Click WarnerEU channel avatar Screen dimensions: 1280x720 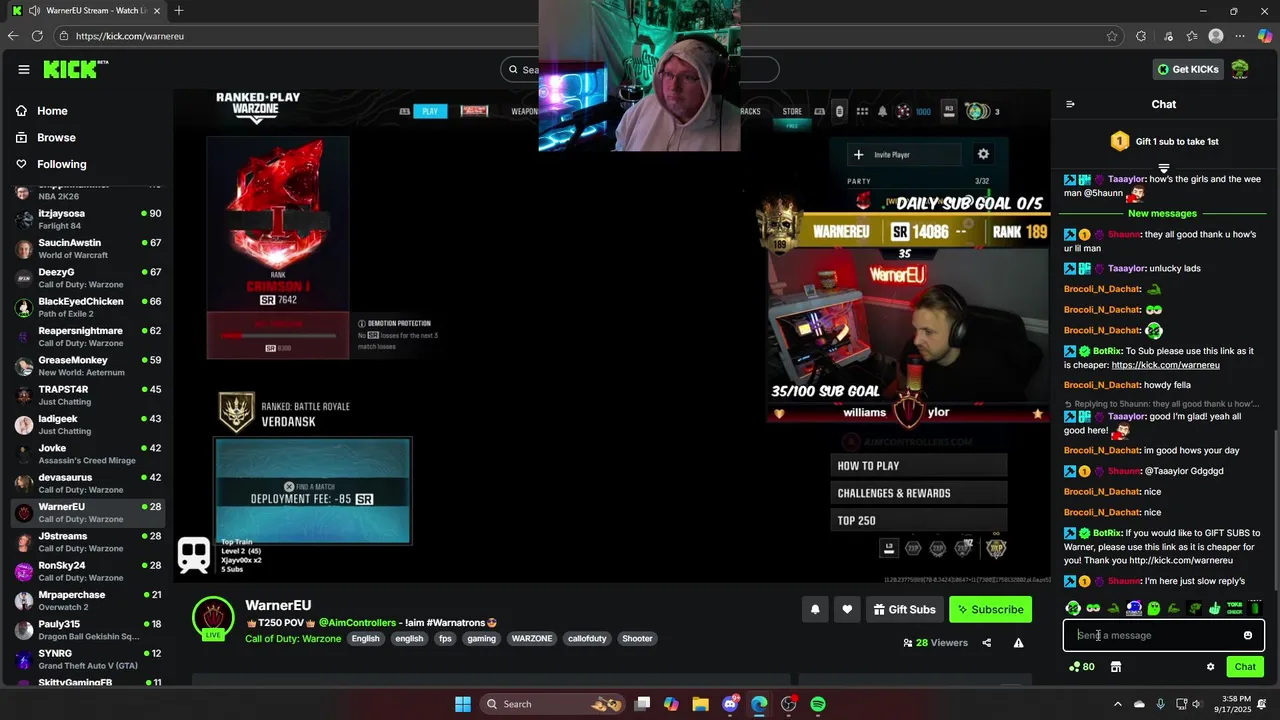[x=213, y=618]
